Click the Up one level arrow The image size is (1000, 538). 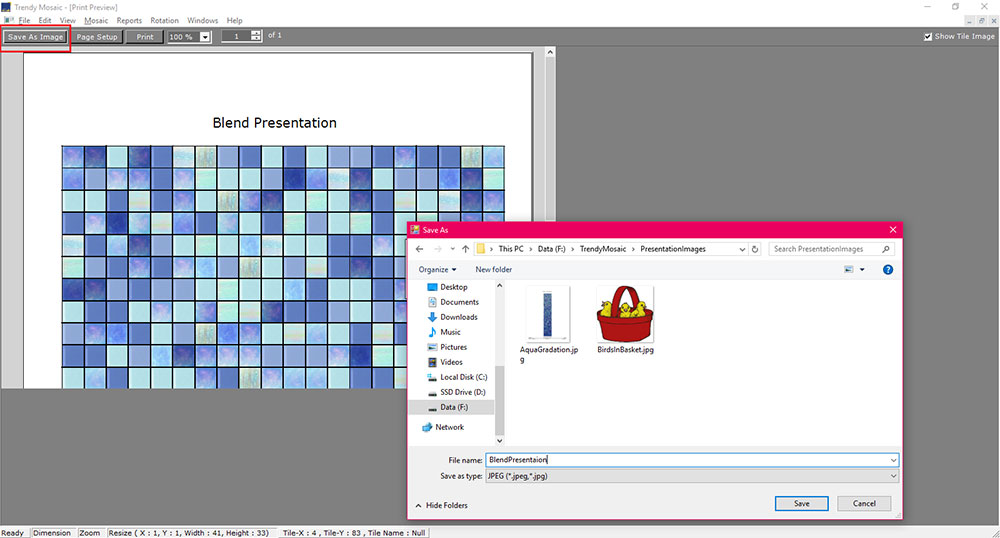466,249
